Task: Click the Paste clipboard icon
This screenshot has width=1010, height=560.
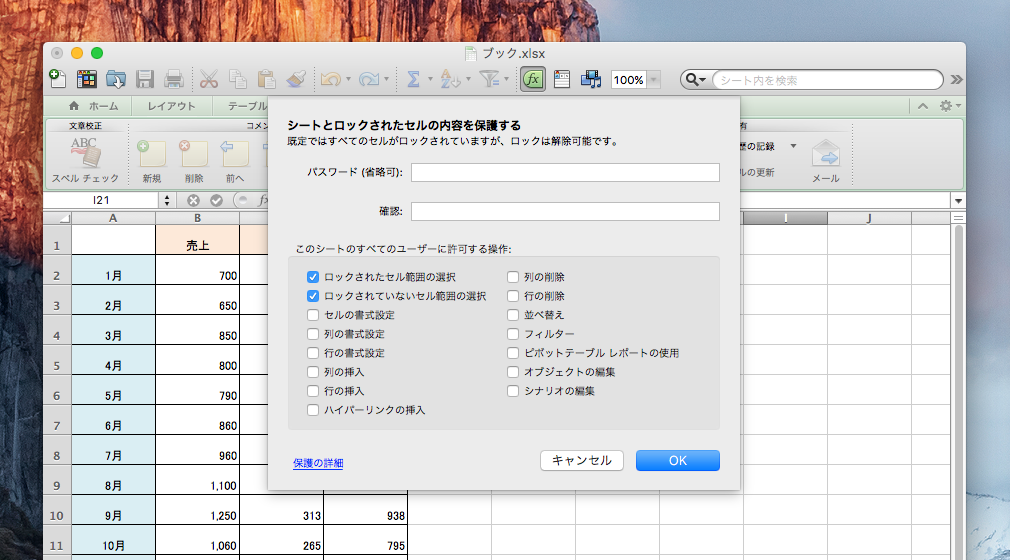Action: point(266,79)
